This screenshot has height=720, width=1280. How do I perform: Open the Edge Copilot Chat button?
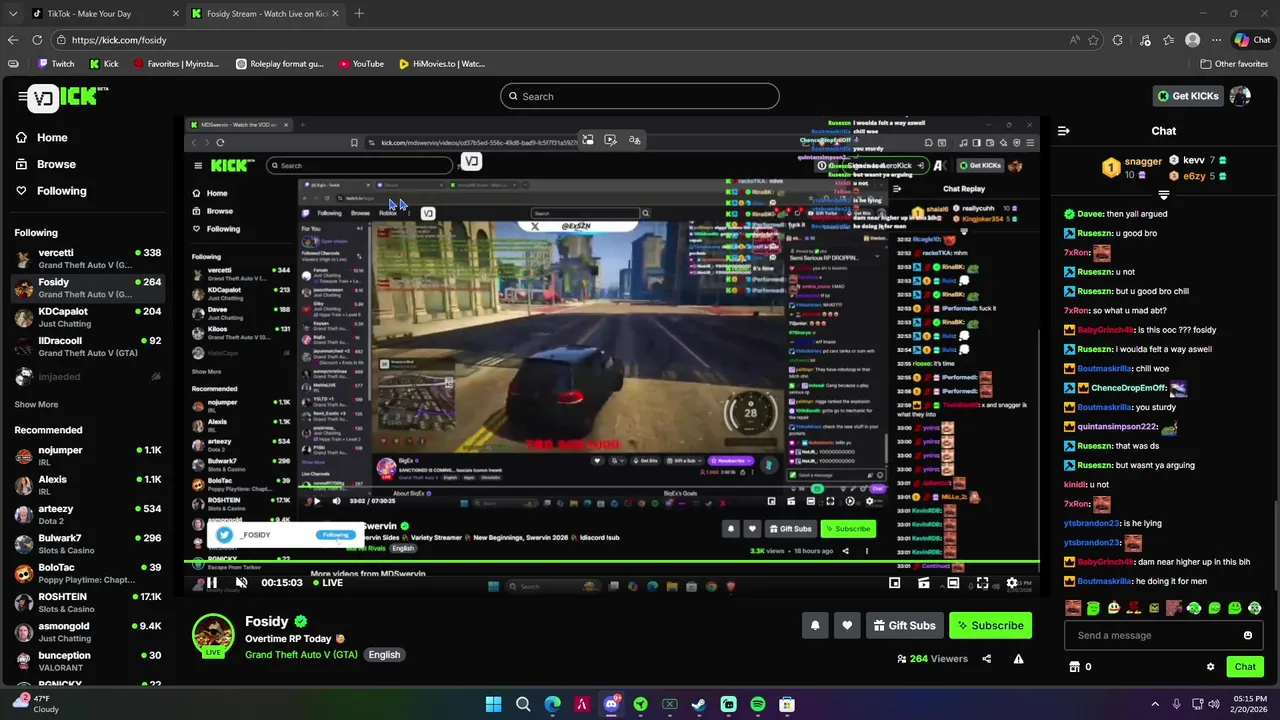coord(1252,40)
